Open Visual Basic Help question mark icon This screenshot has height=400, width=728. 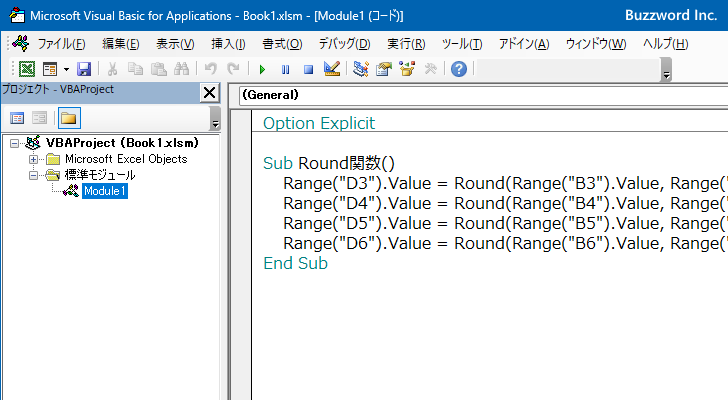click(x=459, y=69)
